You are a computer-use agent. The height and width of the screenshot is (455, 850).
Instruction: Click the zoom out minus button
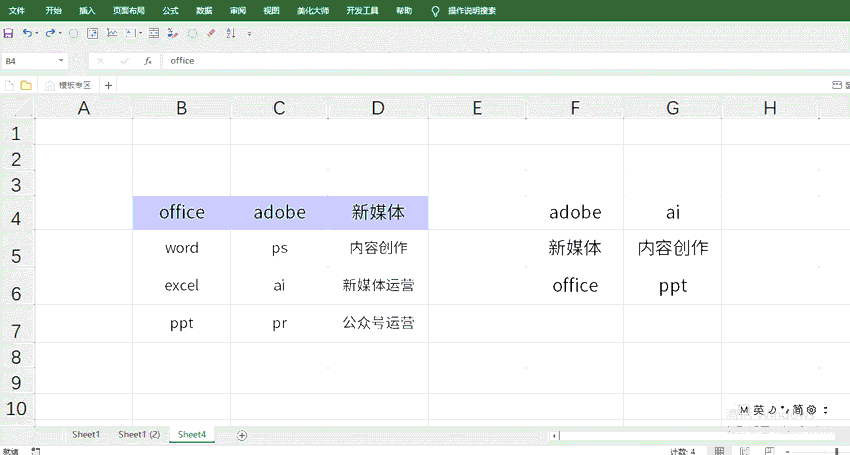coord(787,451)
